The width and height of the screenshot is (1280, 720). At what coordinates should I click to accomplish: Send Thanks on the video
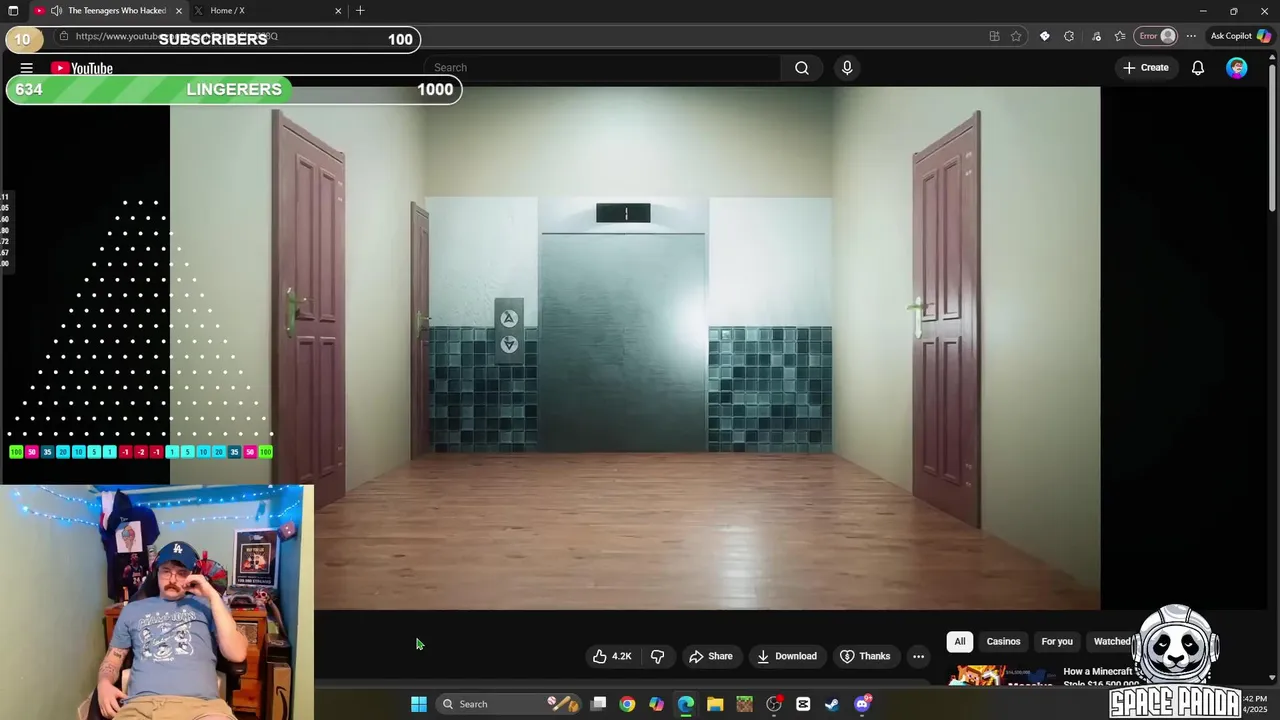pos(865,656)
